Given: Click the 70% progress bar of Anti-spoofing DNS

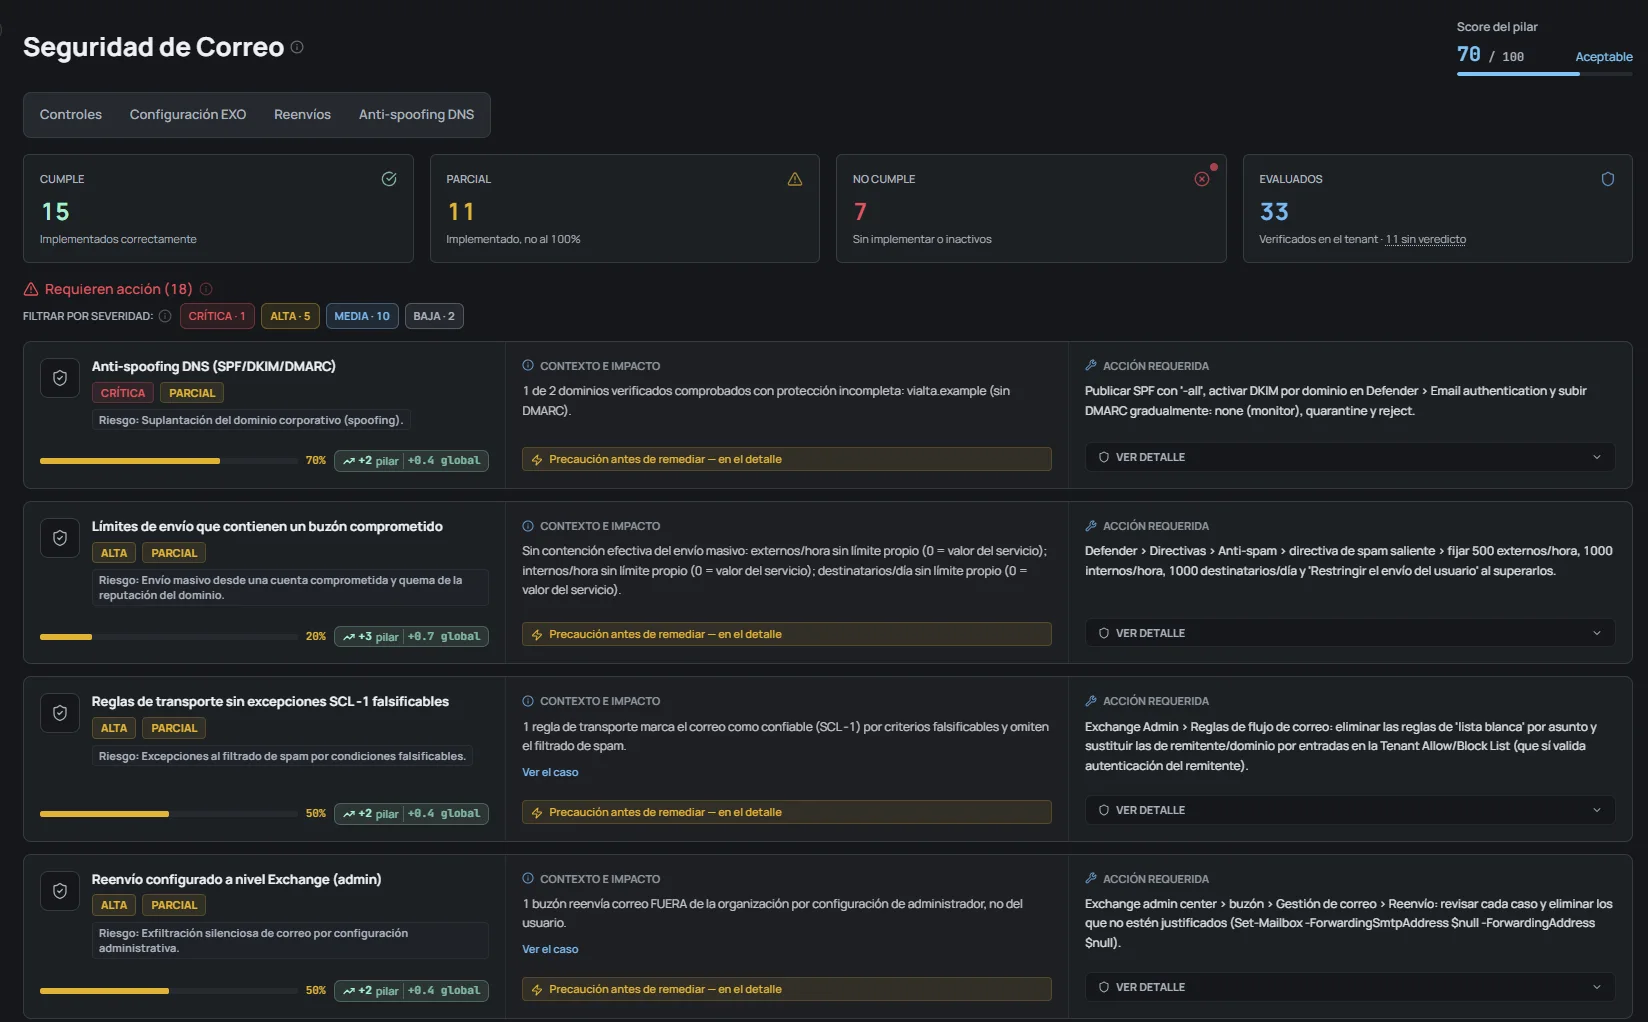Looking at the screenshot, I should coord(169,461).
